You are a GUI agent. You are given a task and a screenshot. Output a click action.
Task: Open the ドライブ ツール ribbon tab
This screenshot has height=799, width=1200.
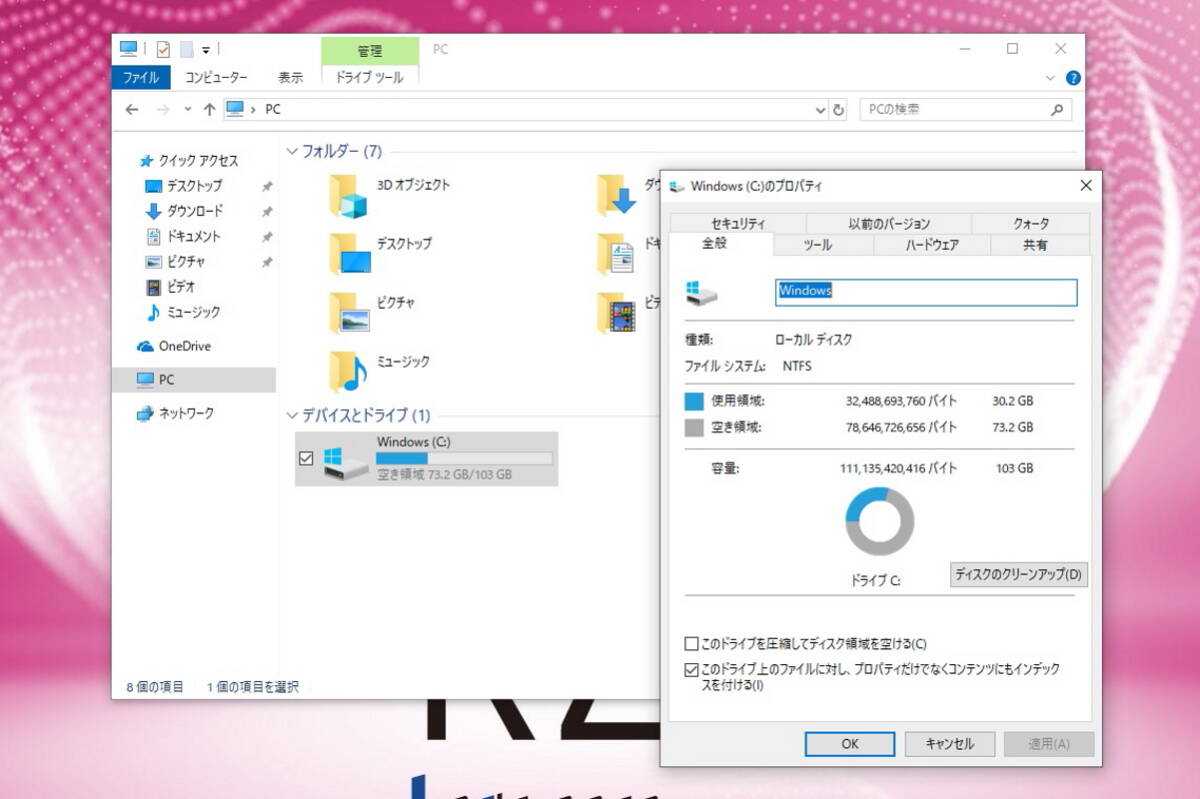[370, 77]
